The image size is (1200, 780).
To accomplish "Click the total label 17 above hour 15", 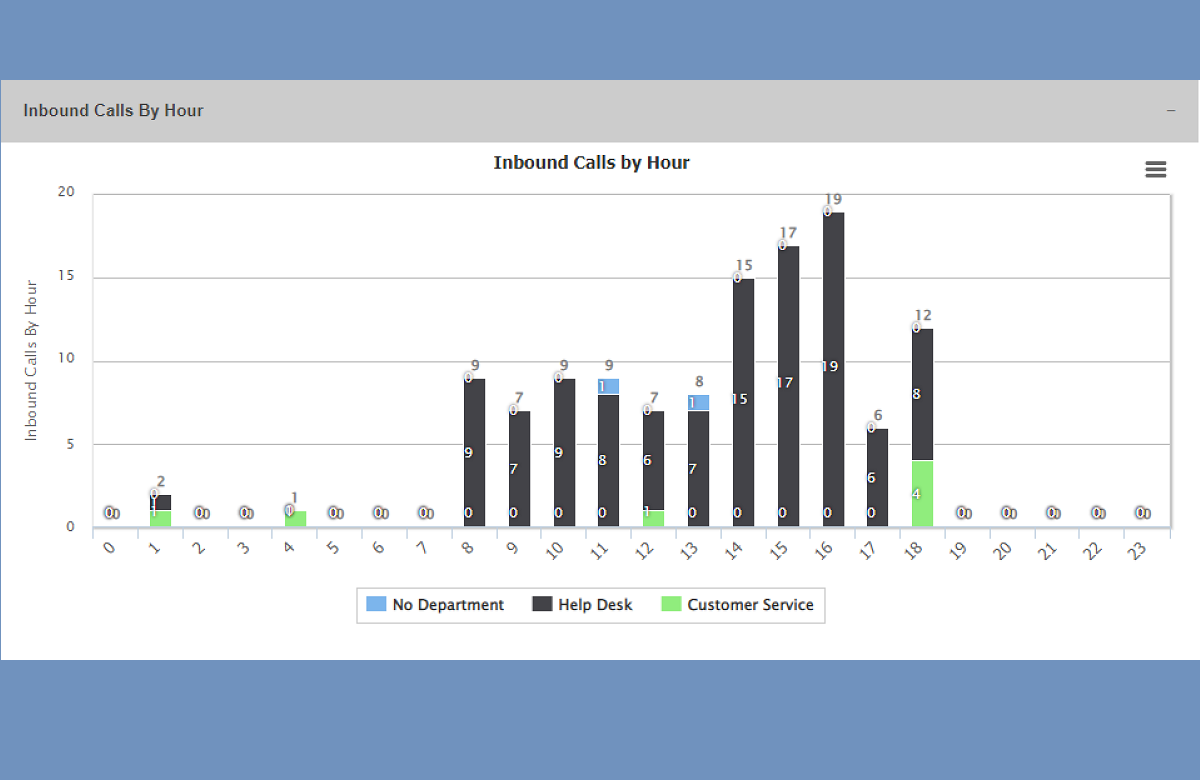I will point(788,233).
